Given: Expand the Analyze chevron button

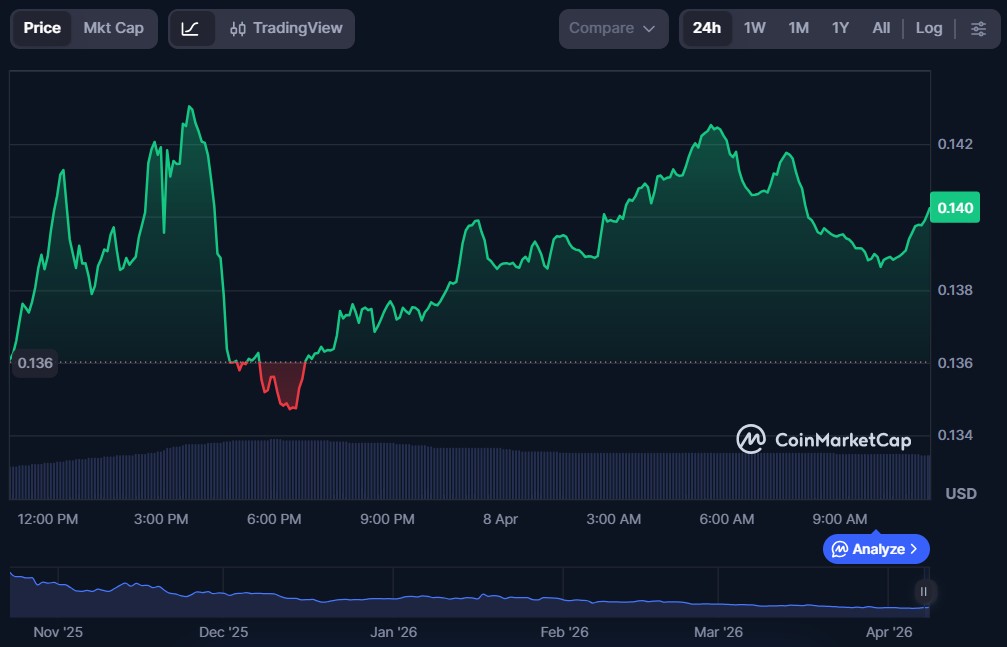Looking at the screenshot, I should (x=876, y=549).
